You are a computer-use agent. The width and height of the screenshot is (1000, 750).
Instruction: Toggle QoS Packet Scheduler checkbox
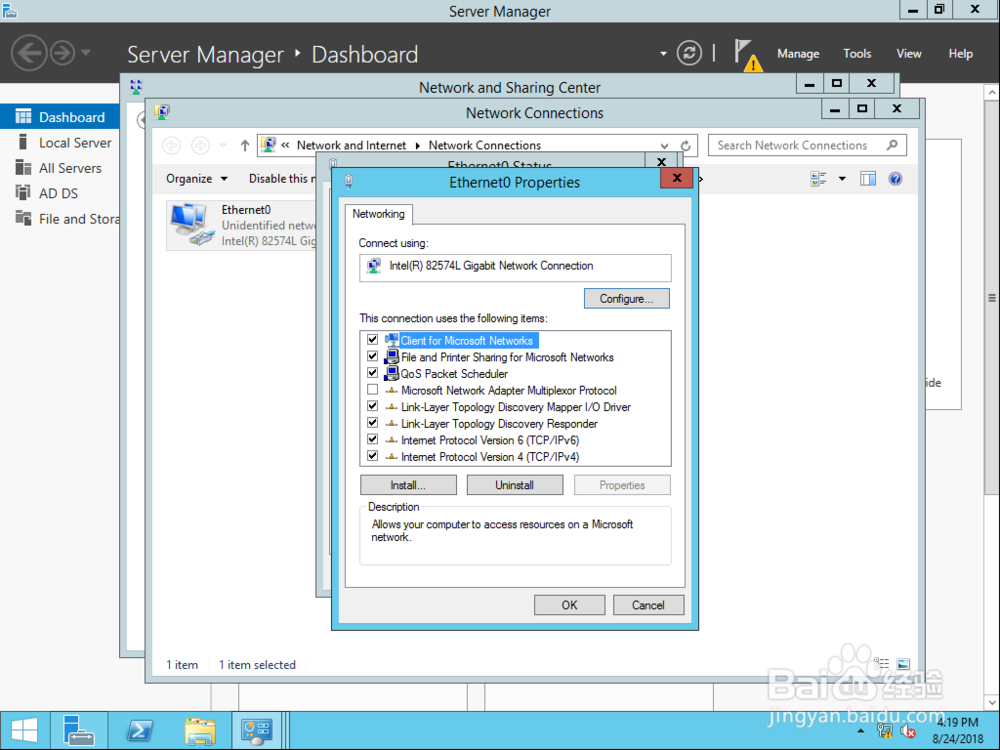(x=372, y=373)
